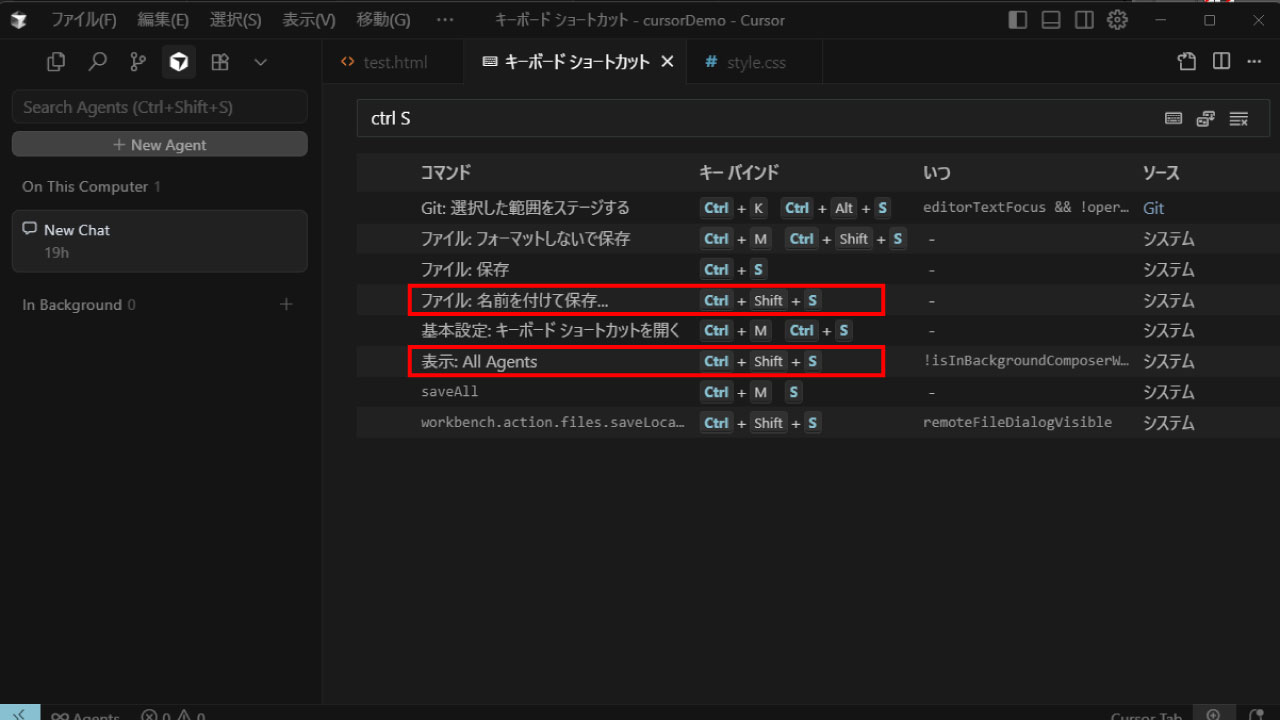Click keybinding cell for 名前を付けて保存
Image resolution: width=1280 pixels, height=720 pixels.
761,300
